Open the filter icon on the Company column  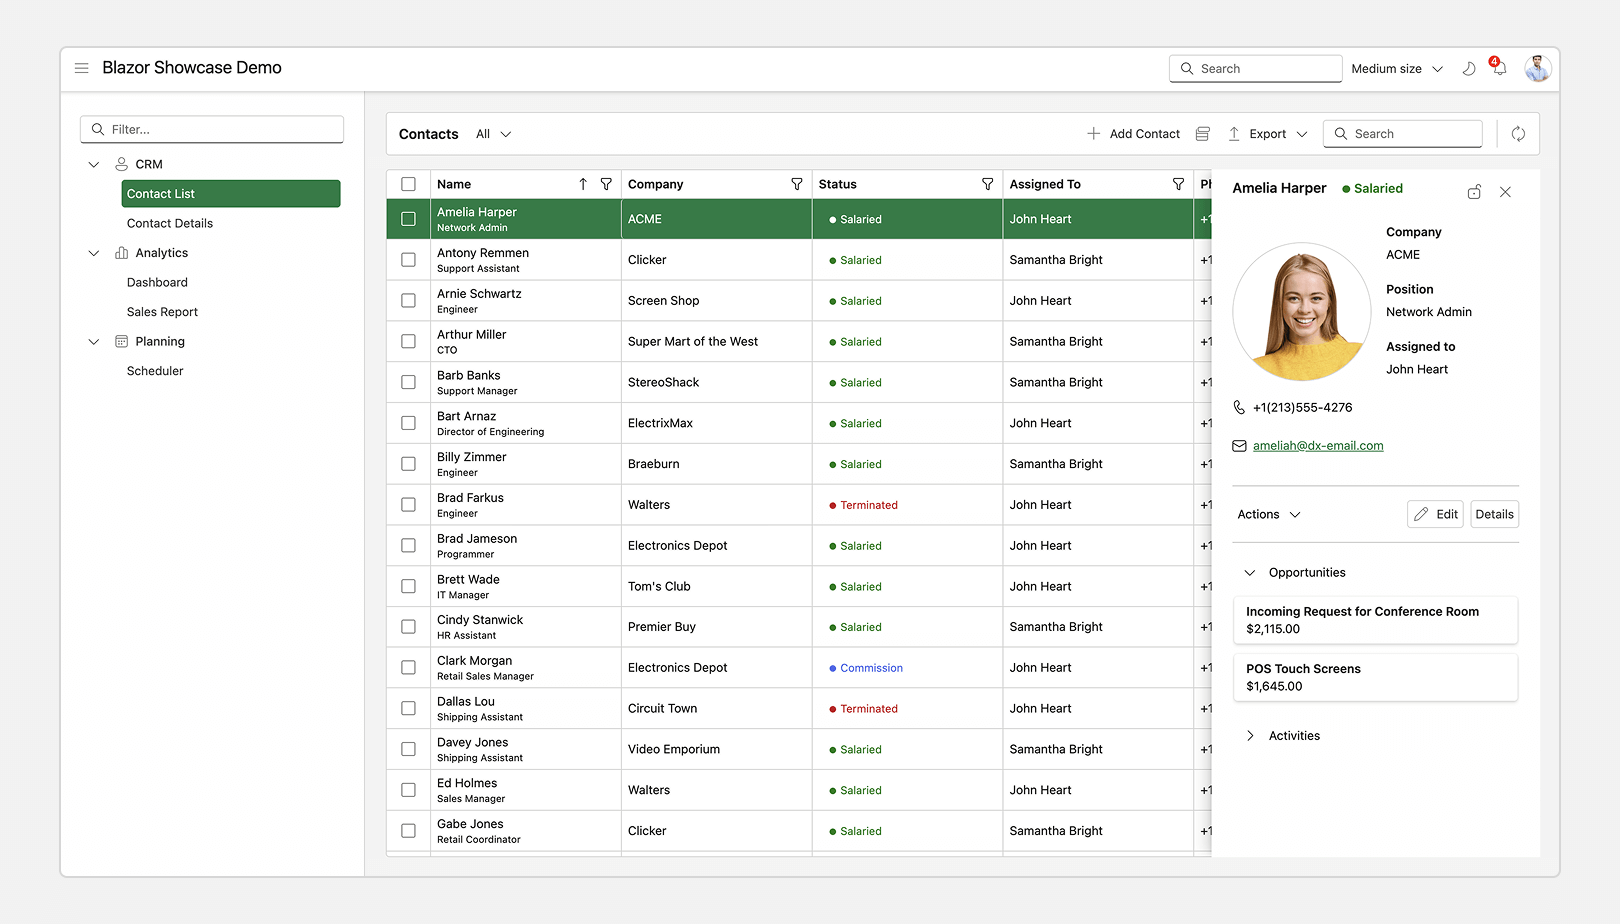(x=797, y=184)
